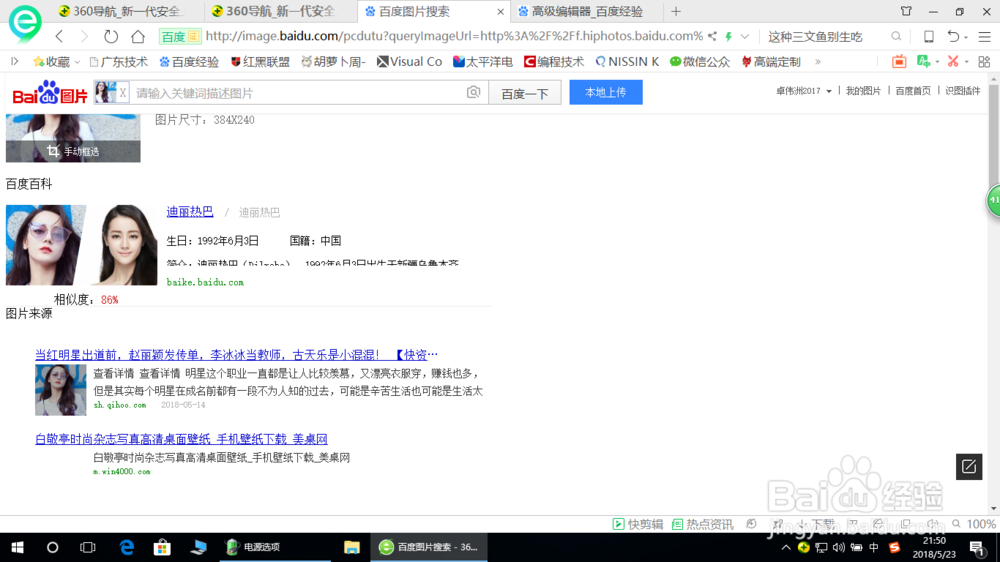Open the NISSIN K bookmark
Image resolution: width=1000 pixels, height=562 pixels.
pos(627,61)
